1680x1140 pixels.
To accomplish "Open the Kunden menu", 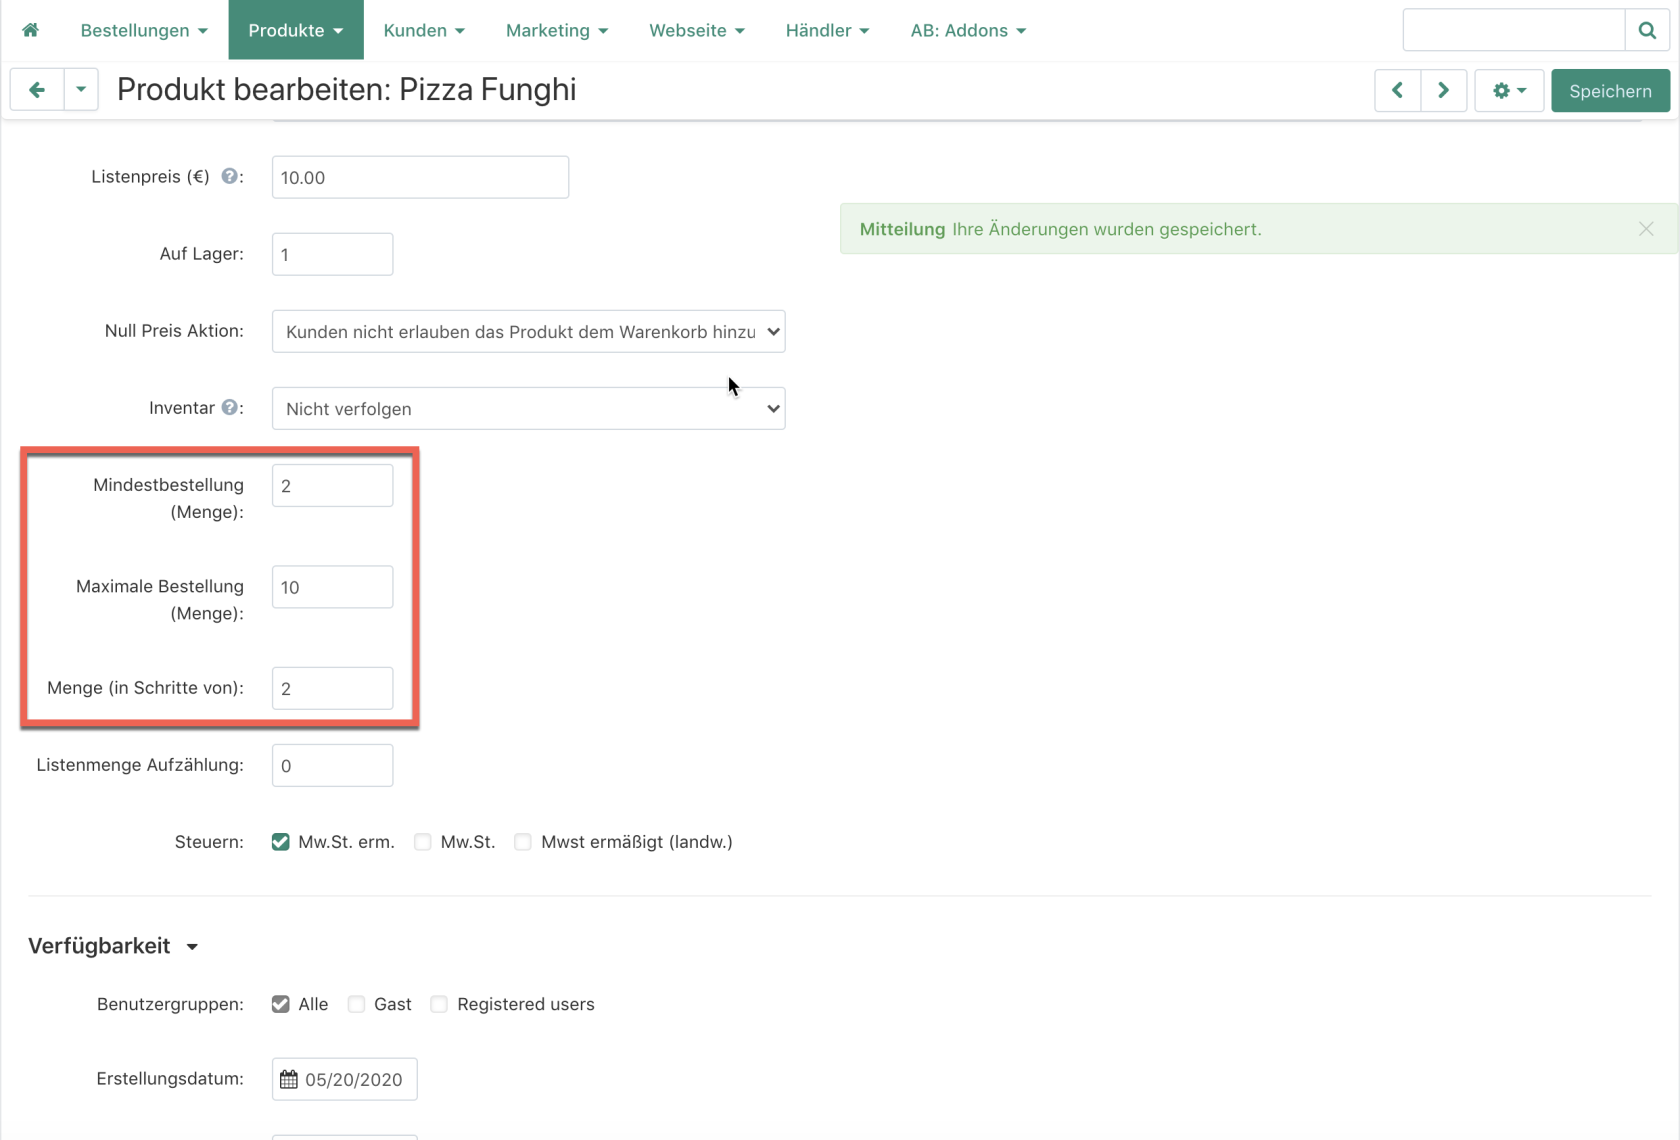I will (x=424, y=30).
